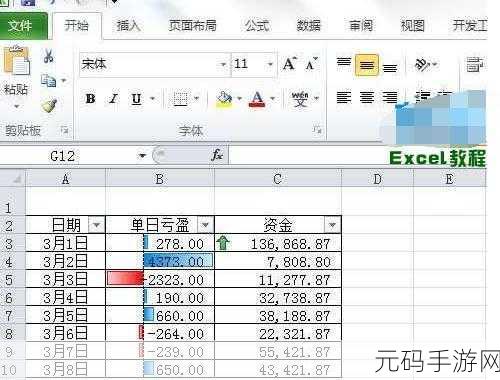This screenshot has height=380, width=500.
Task: Click into the formula bar
Action: (357, 156)
